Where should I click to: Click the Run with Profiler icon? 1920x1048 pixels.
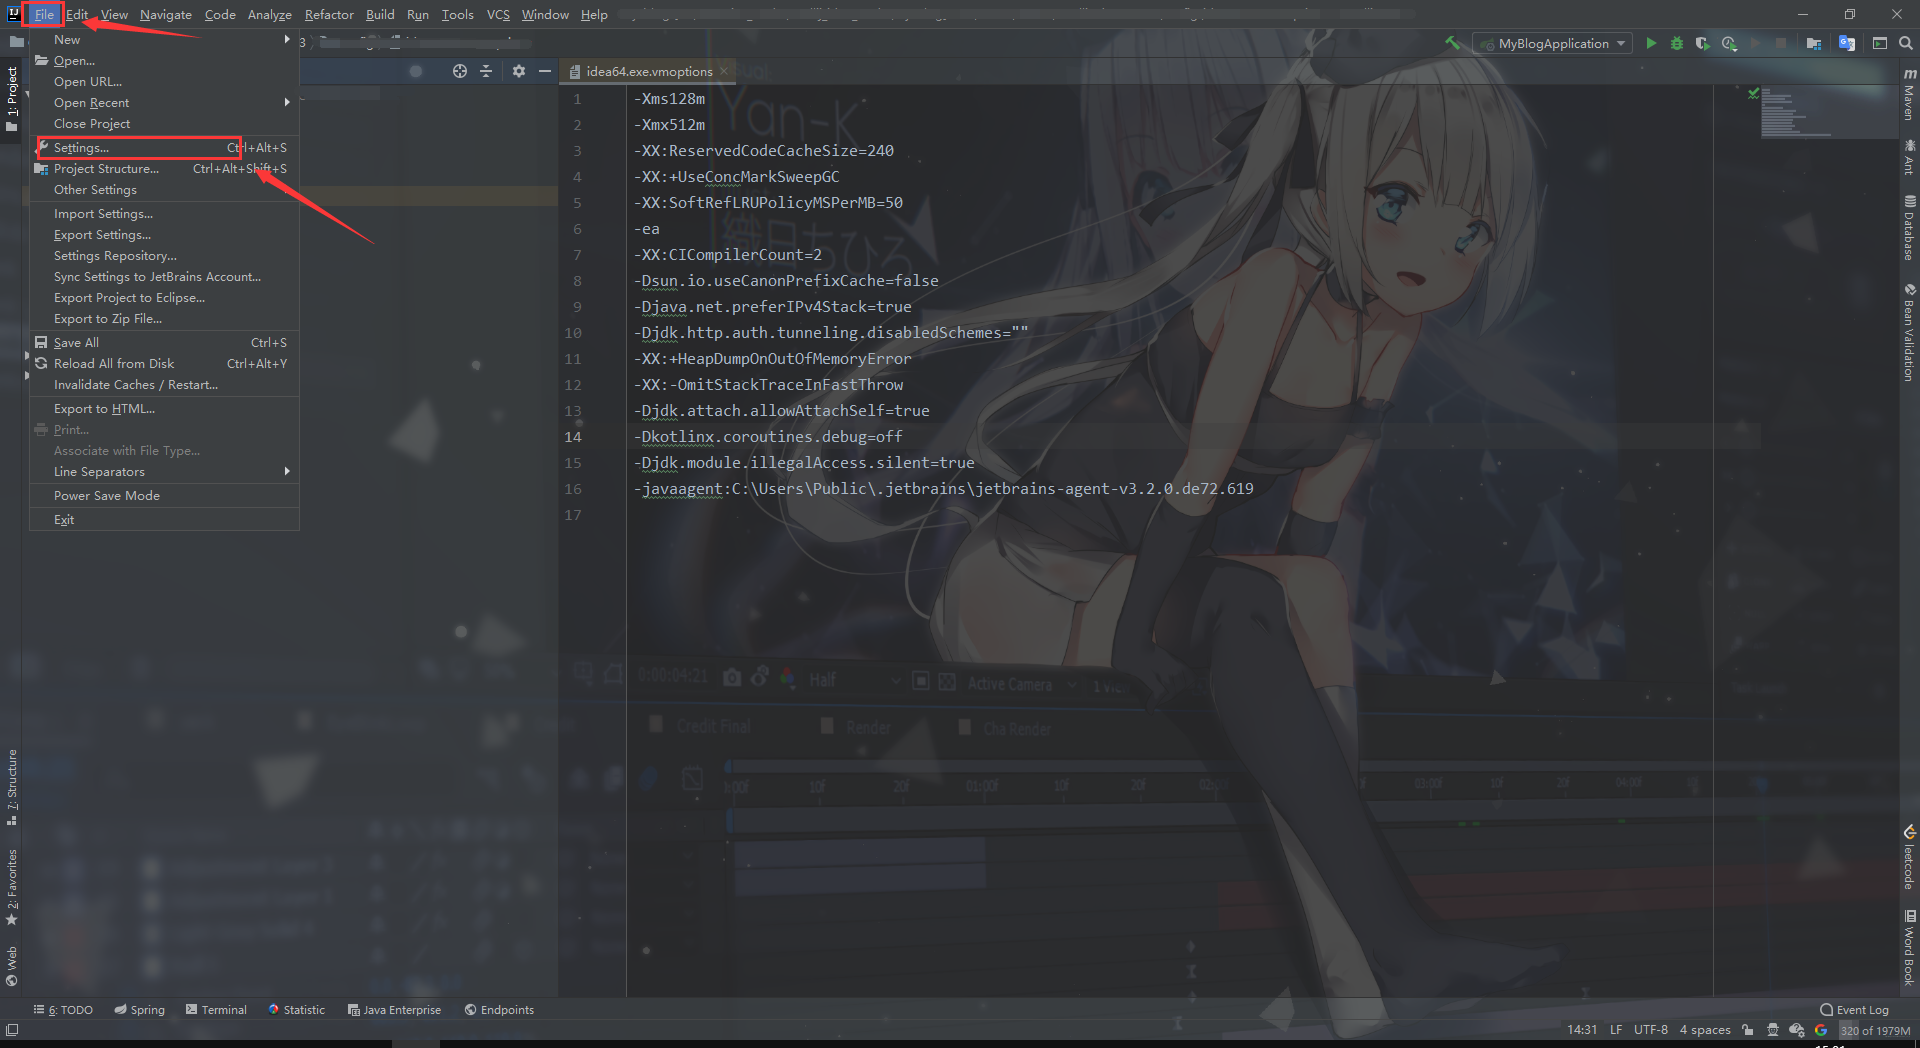(1729, 43)
